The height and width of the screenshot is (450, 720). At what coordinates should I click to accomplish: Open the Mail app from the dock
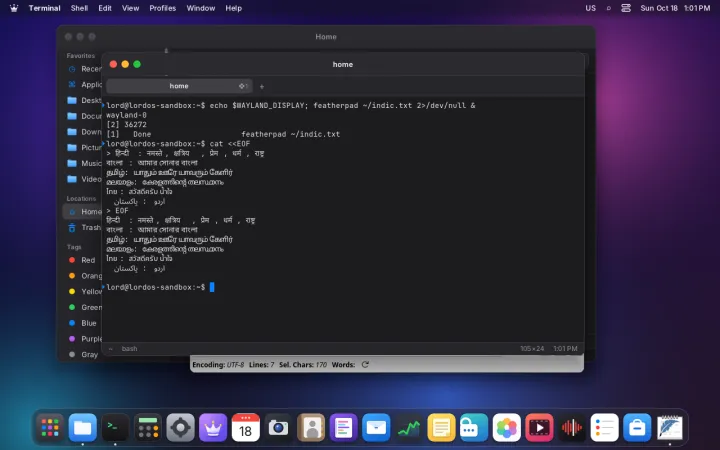pos(376,428)
